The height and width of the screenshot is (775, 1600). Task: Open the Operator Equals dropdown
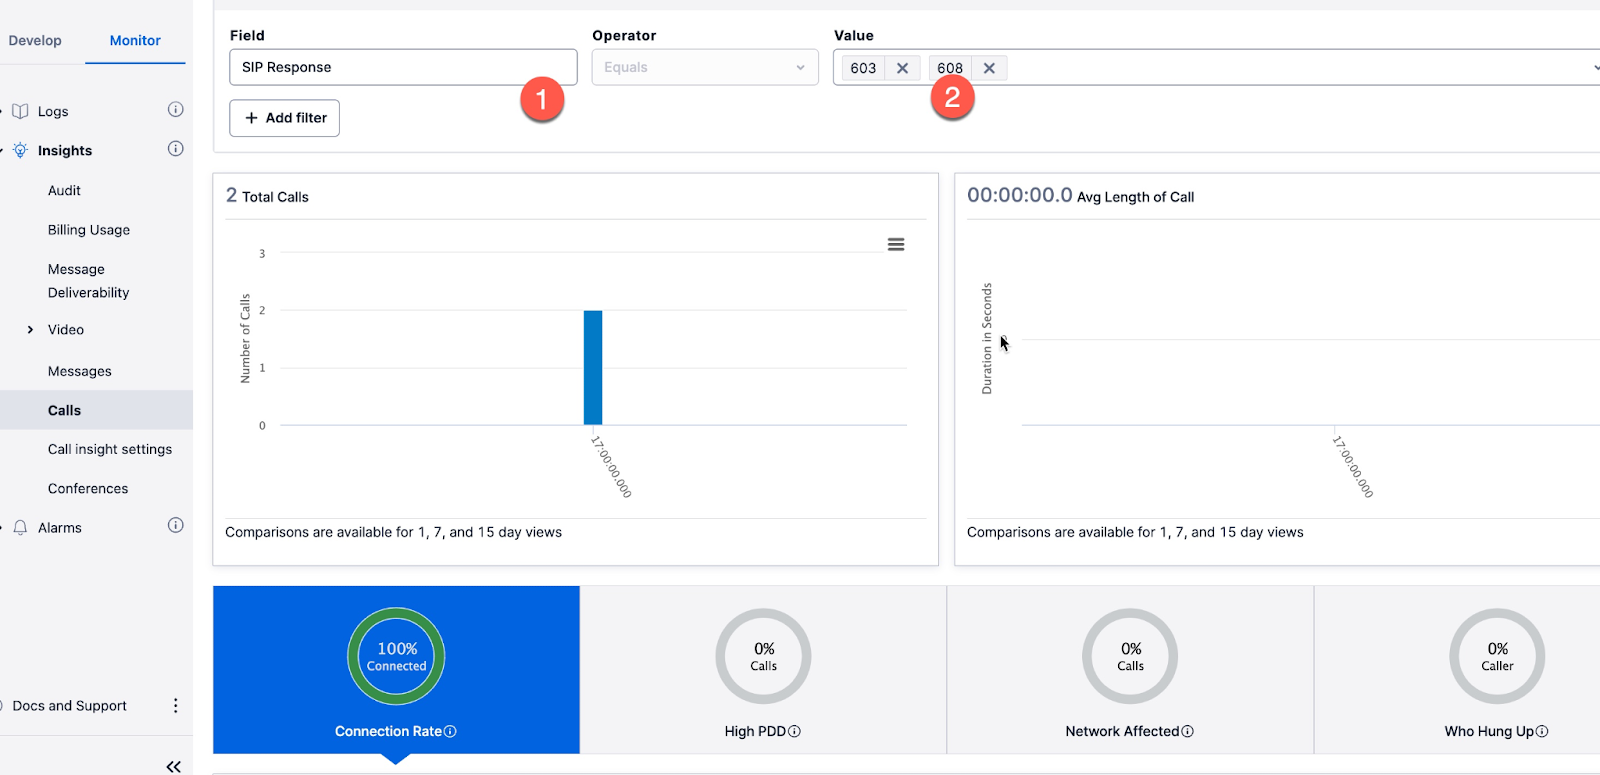(705, 67)
